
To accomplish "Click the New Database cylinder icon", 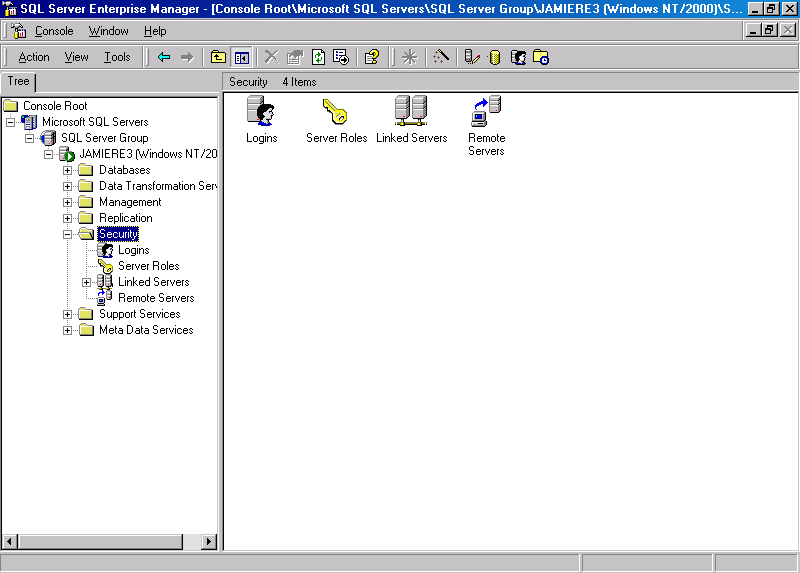I will click(494, 57).
